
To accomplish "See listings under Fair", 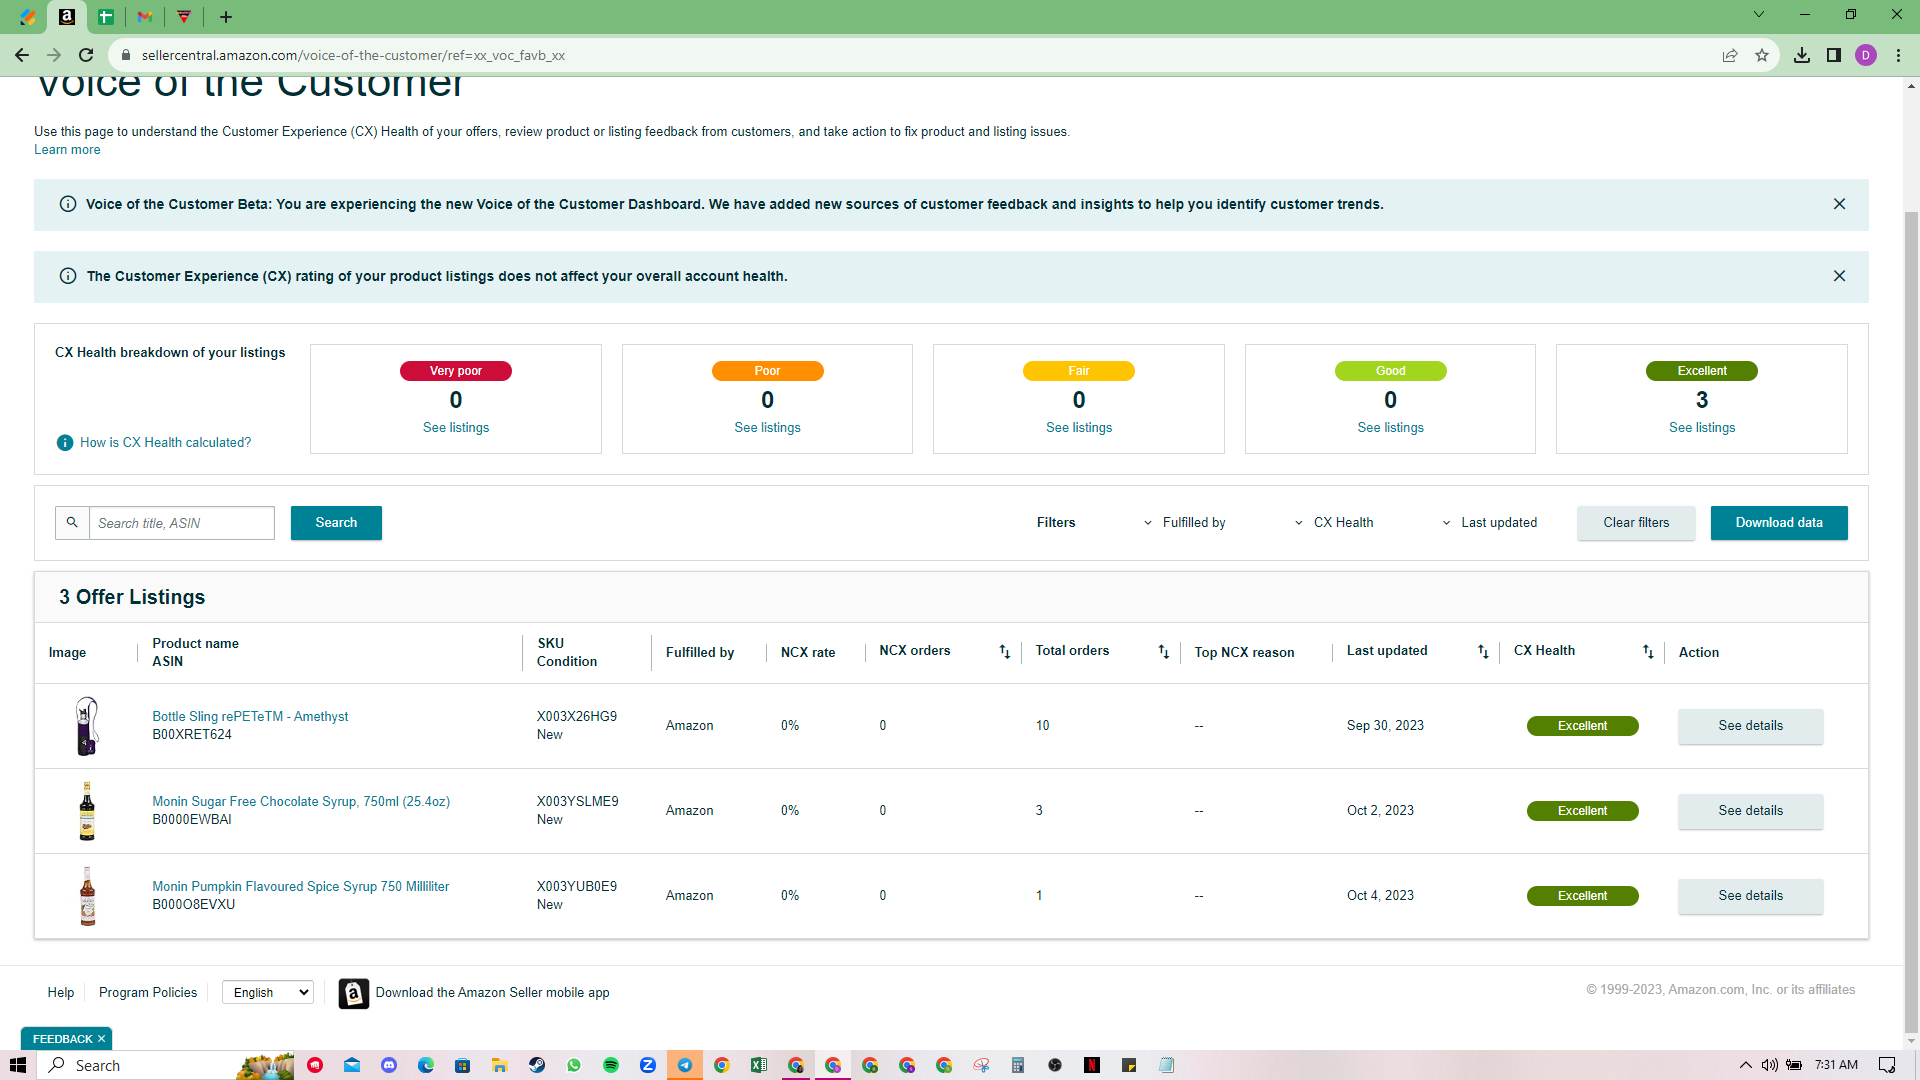I will tap(1079, 428).
